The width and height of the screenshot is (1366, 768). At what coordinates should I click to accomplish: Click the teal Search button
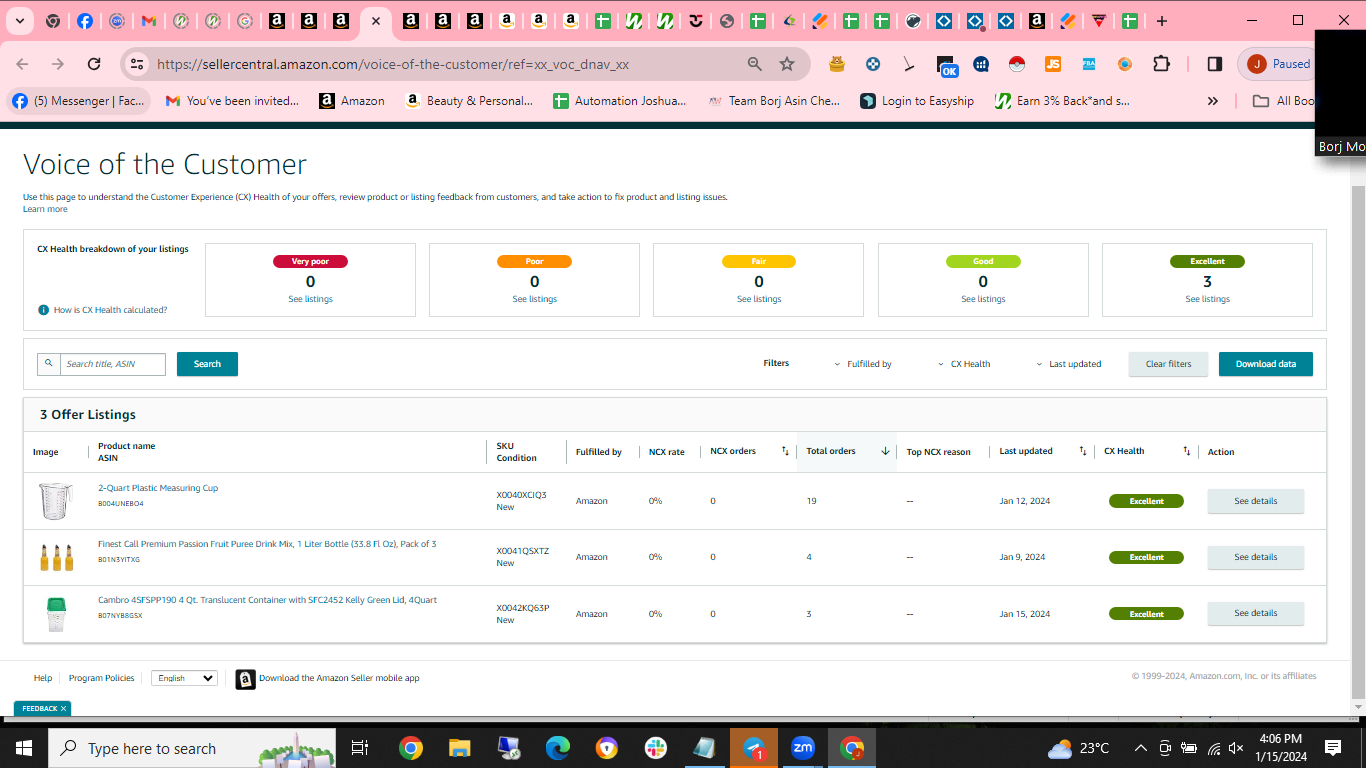[x=207, y=364]
